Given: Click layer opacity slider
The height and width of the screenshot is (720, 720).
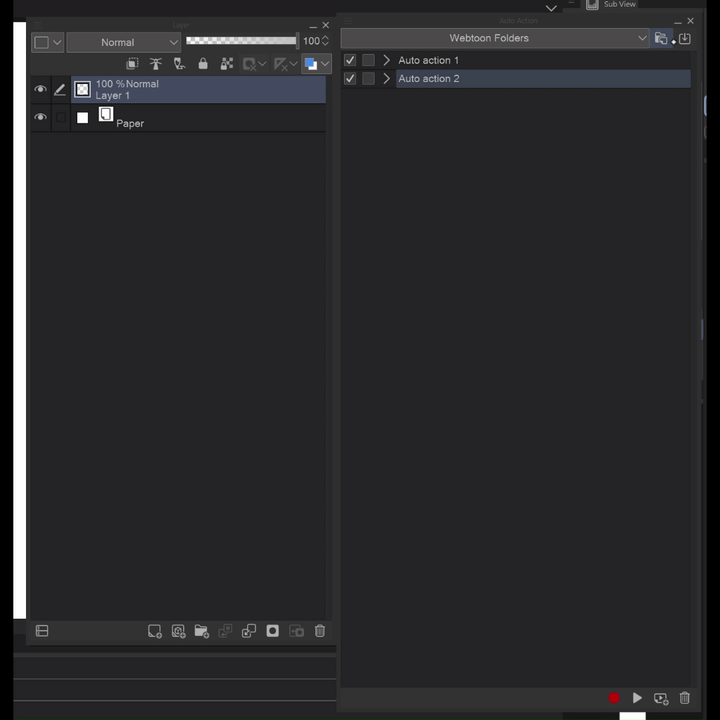Looking at the screenshot, I should click(242, 41).
